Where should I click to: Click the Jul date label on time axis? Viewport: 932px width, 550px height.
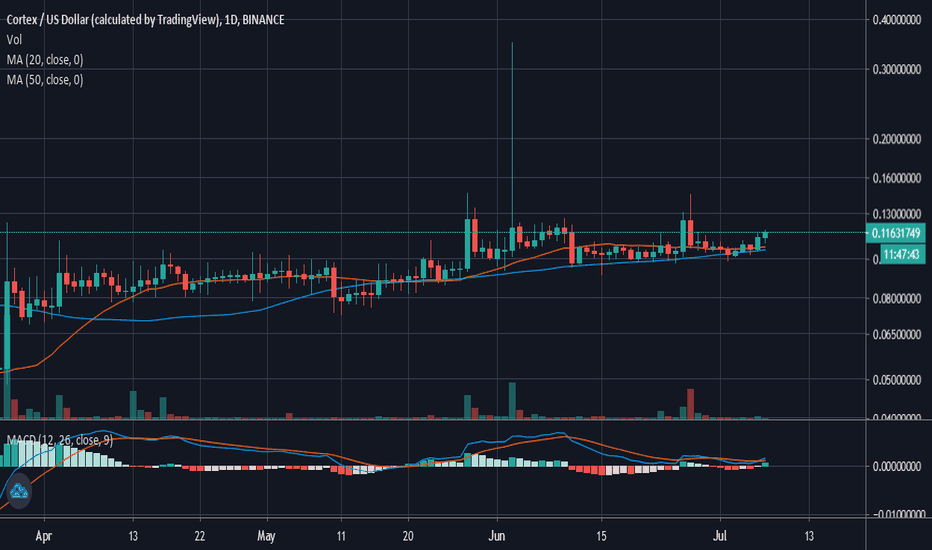tap(720, 536)
